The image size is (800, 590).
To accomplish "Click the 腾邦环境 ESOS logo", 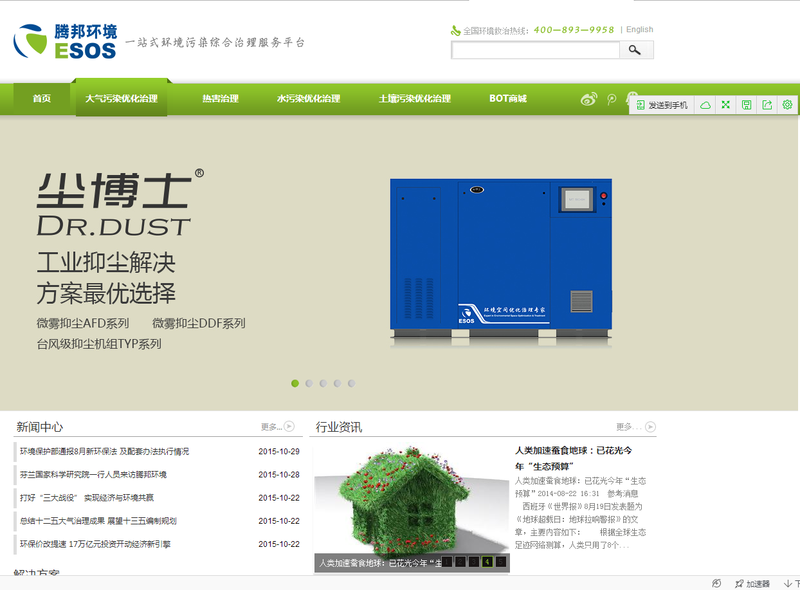I will 65,41.
